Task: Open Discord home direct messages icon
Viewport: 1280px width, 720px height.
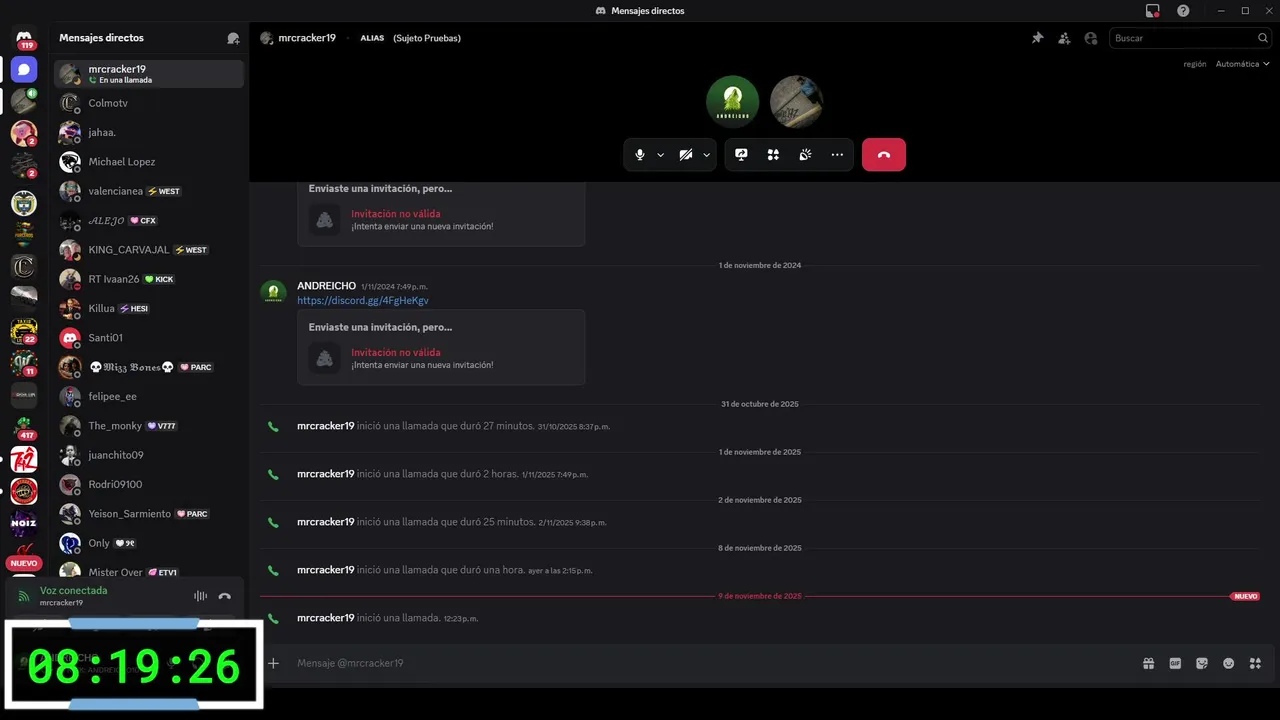Action: pos(24,69)
